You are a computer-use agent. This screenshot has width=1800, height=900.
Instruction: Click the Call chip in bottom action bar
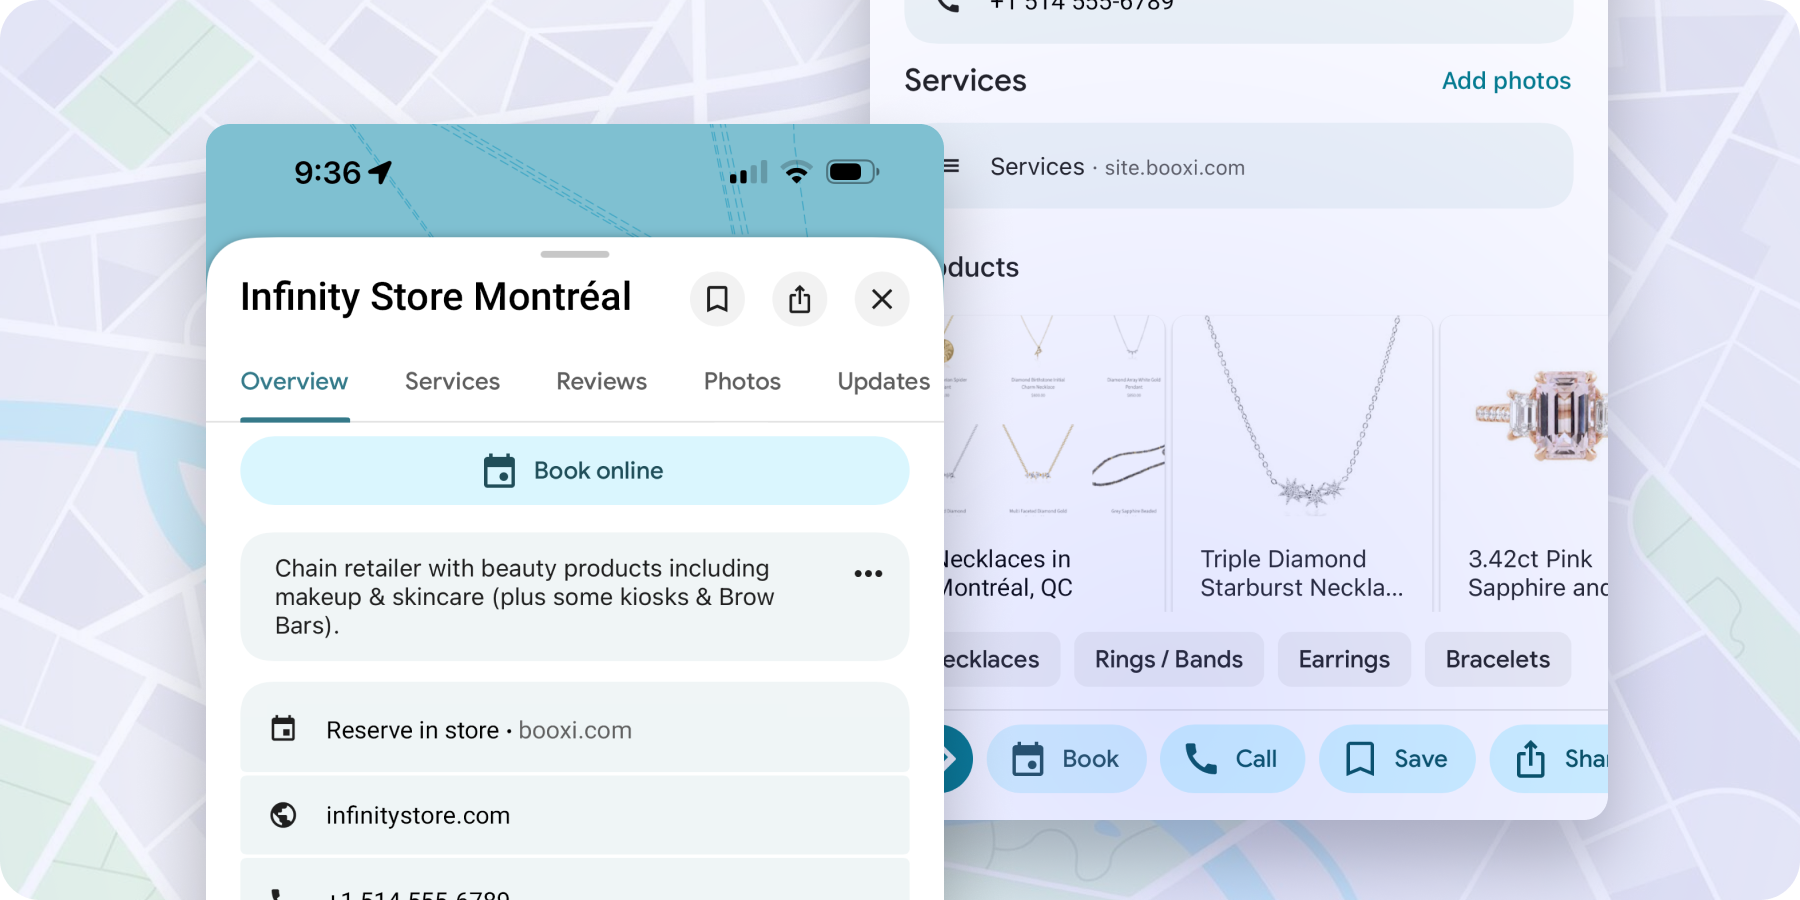1232,759
